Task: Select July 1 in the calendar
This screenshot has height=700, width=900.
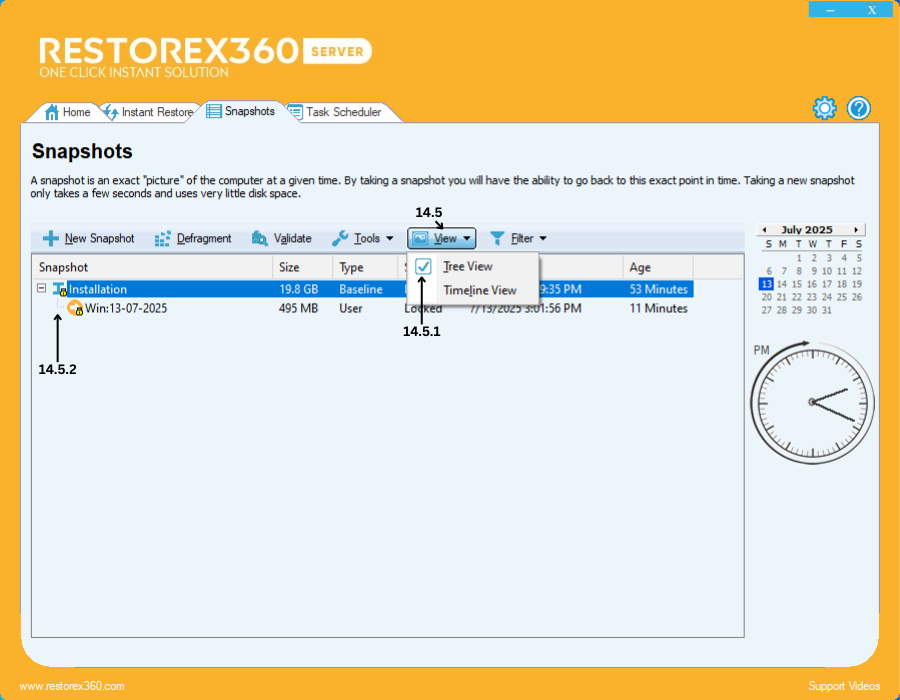Action: click(x=799, y=258)
